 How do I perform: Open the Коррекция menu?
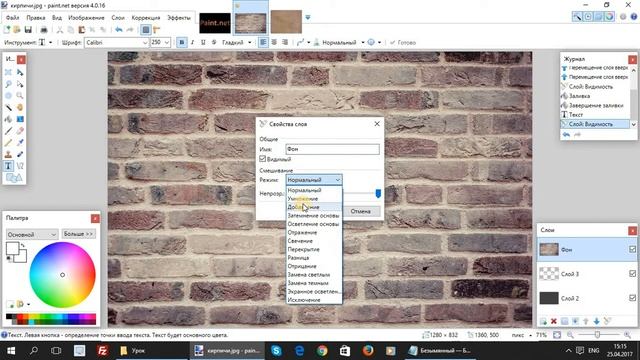pos(146,18)
